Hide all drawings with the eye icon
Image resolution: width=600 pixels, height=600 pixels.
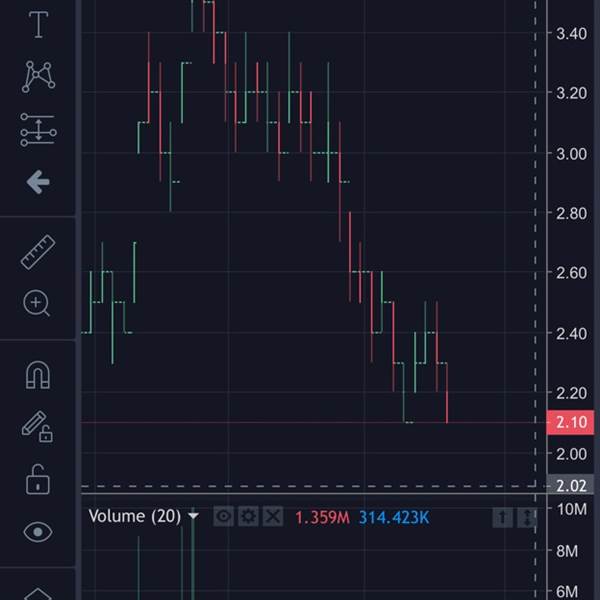pyautogui.click(x=38, y=532)
